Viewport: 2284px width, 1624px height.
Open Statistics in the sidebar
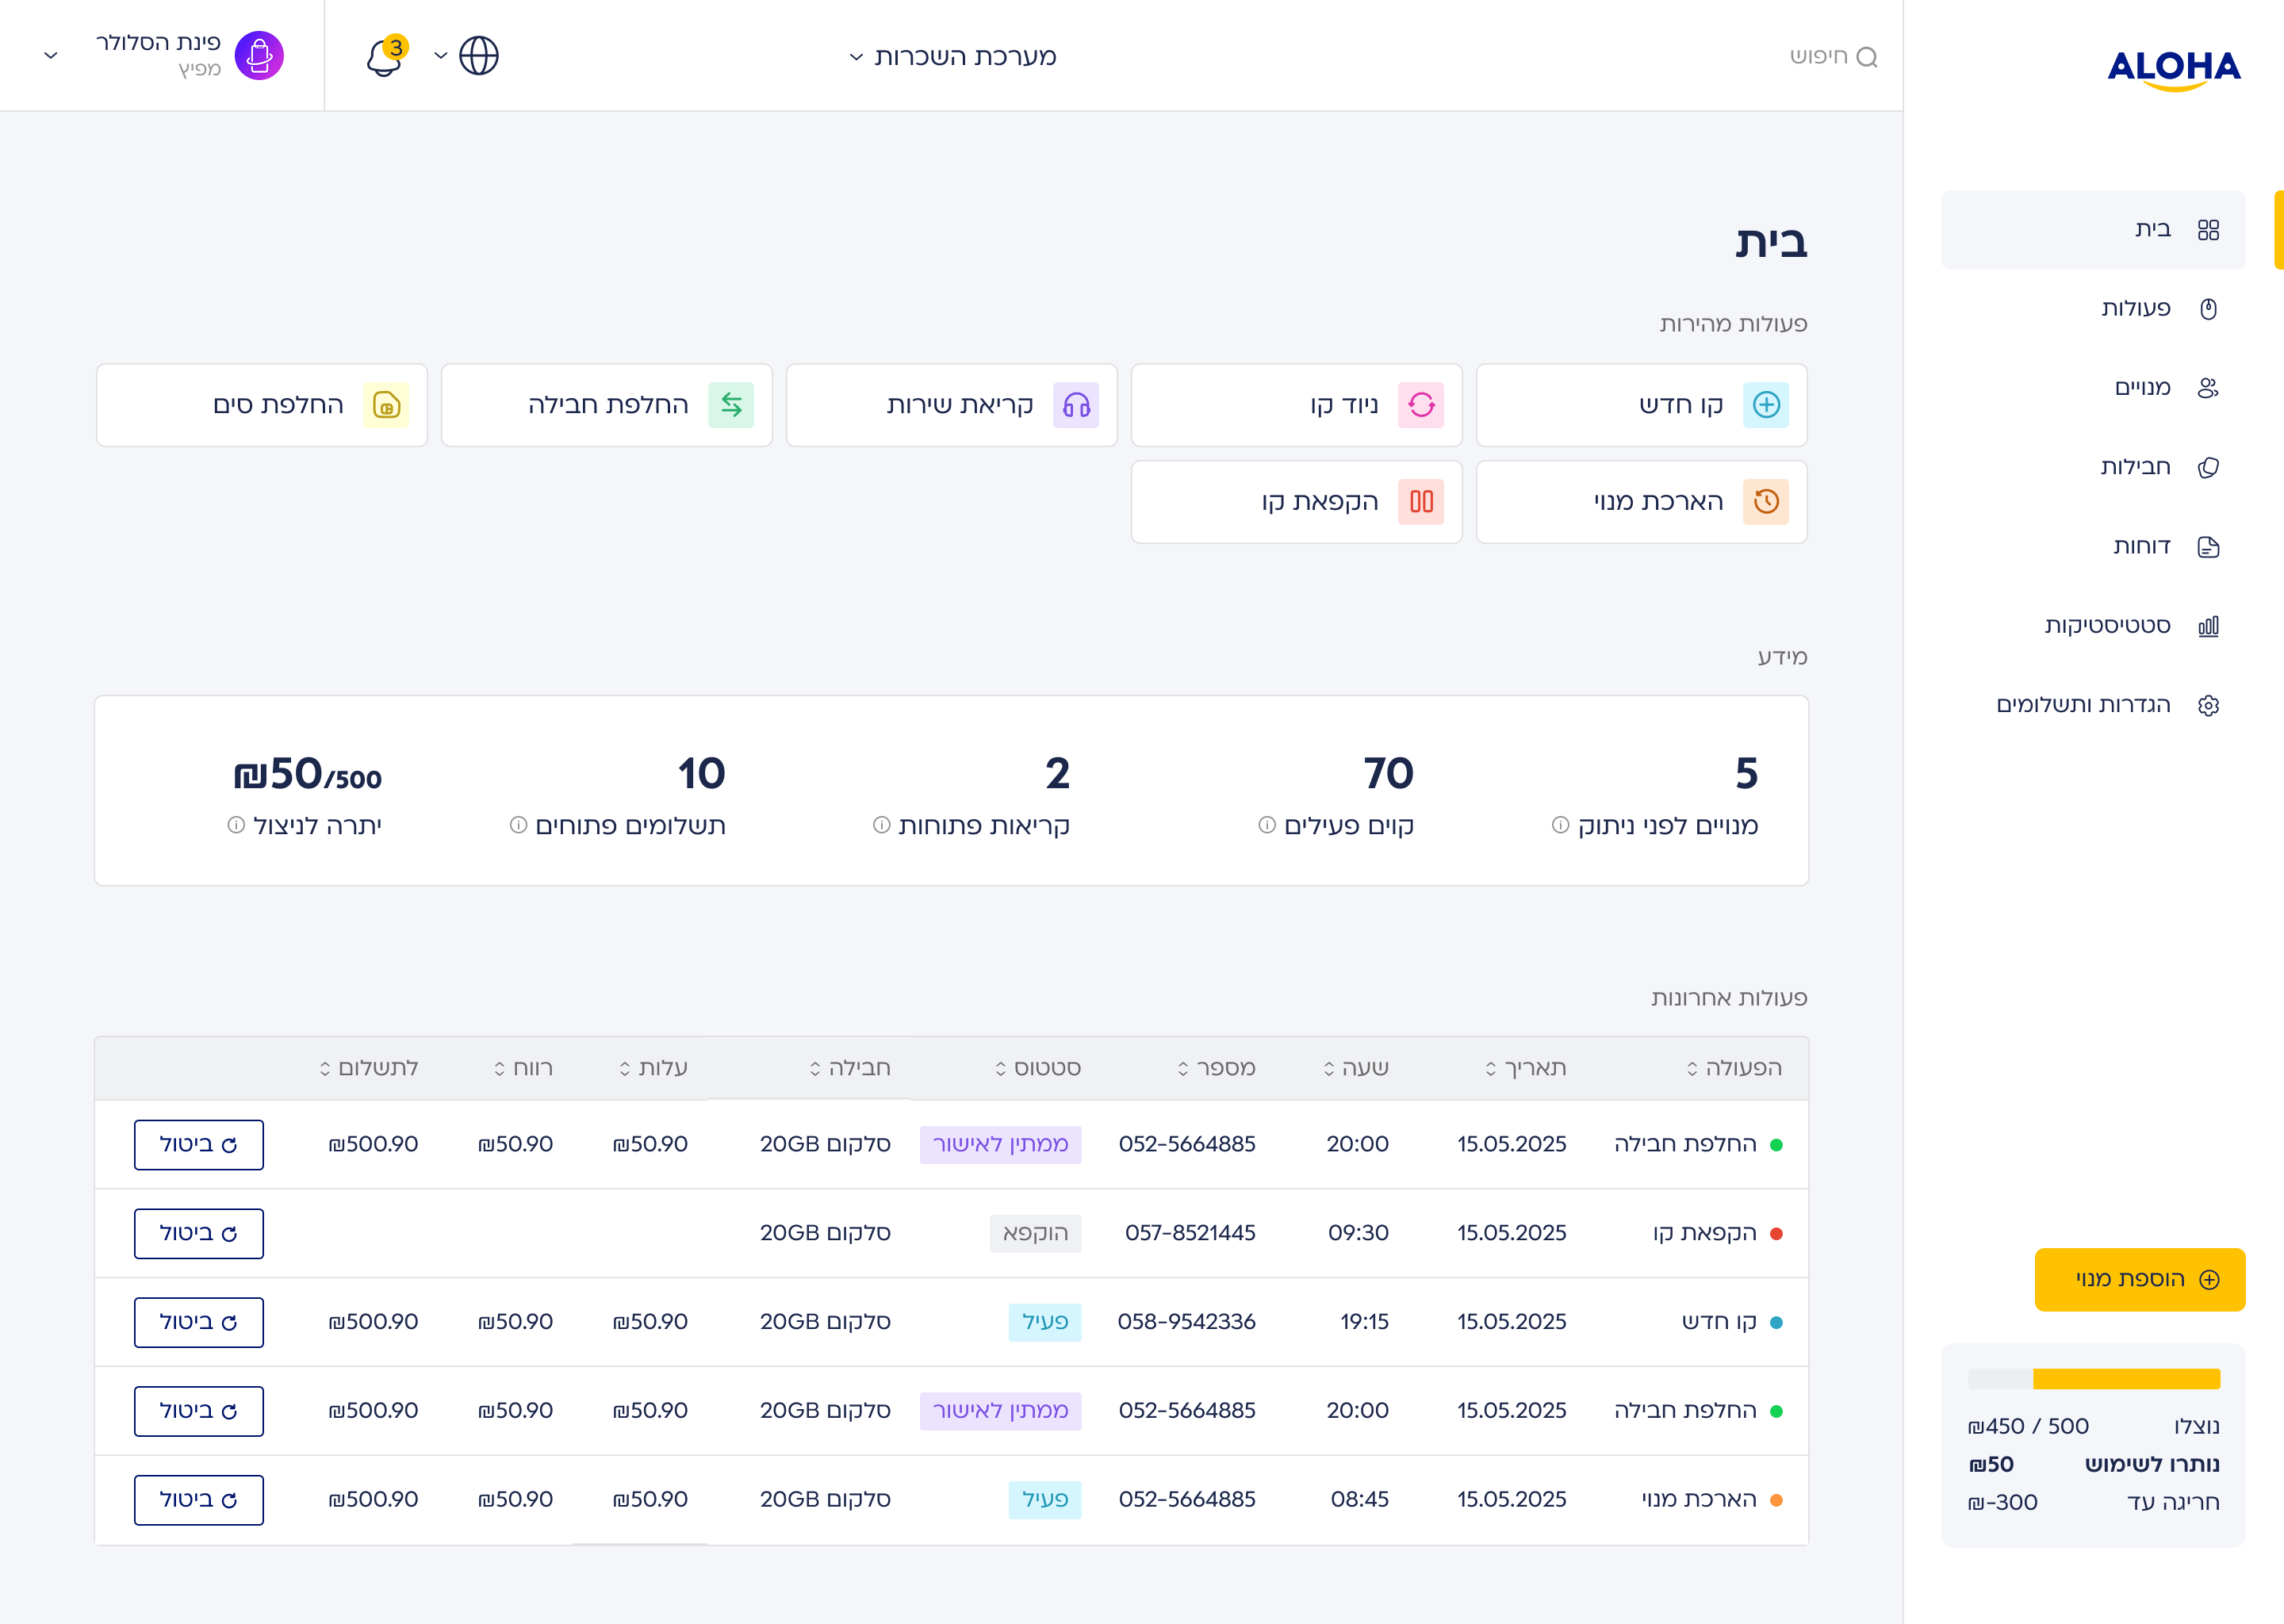[2107, 626]
